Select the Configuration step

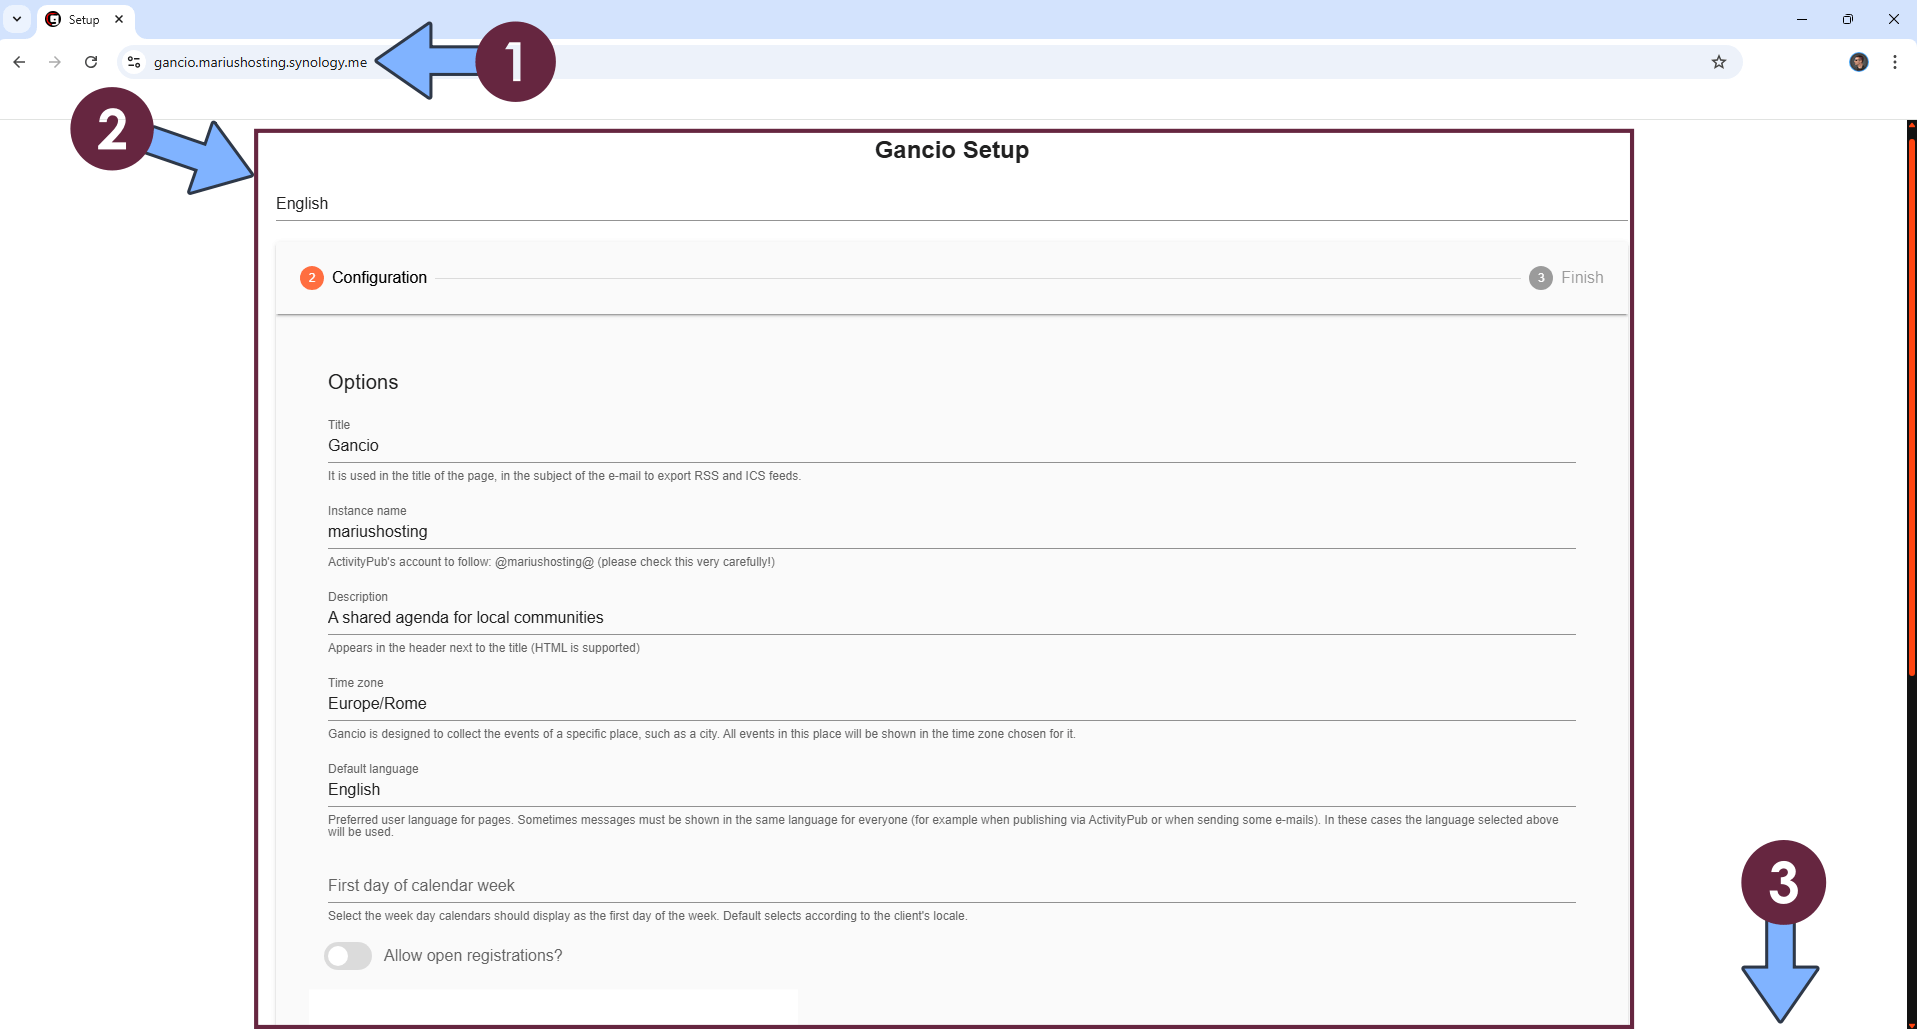coord(364,278)
